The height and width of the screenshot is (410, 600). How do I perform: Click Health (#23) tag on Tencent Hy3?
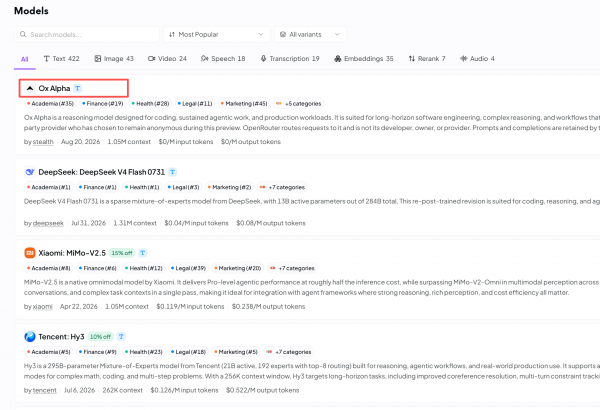[x=143, y=352]
